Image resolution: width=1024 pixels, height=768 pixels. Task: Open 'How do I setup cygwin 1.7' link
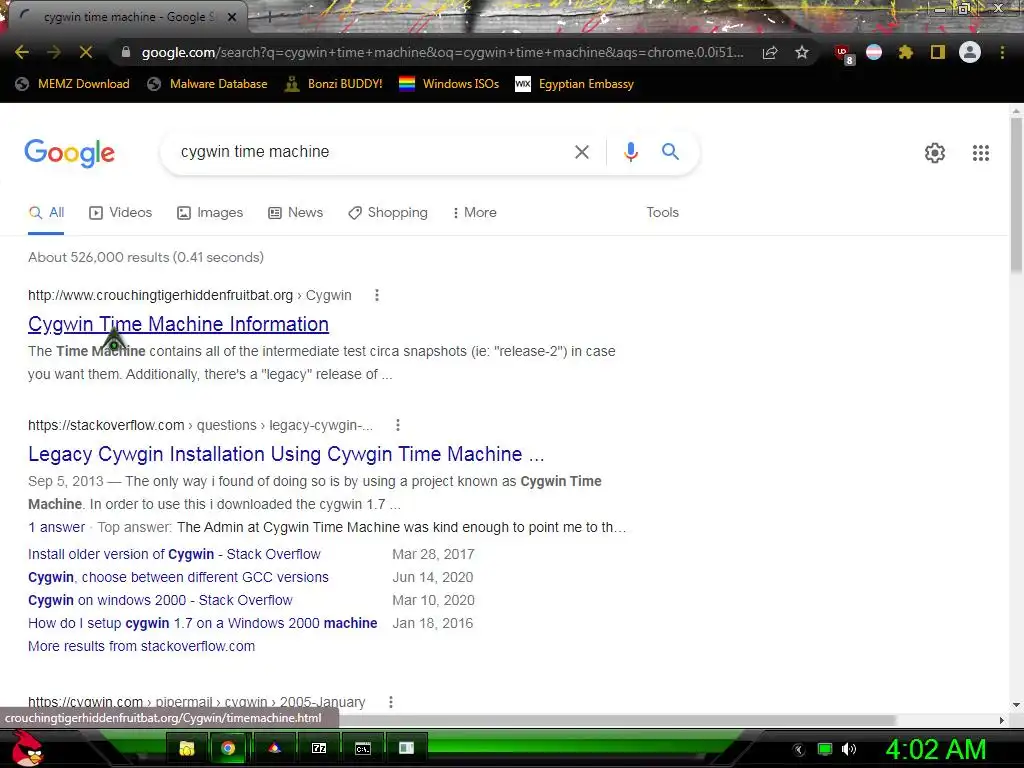point(202,623)
